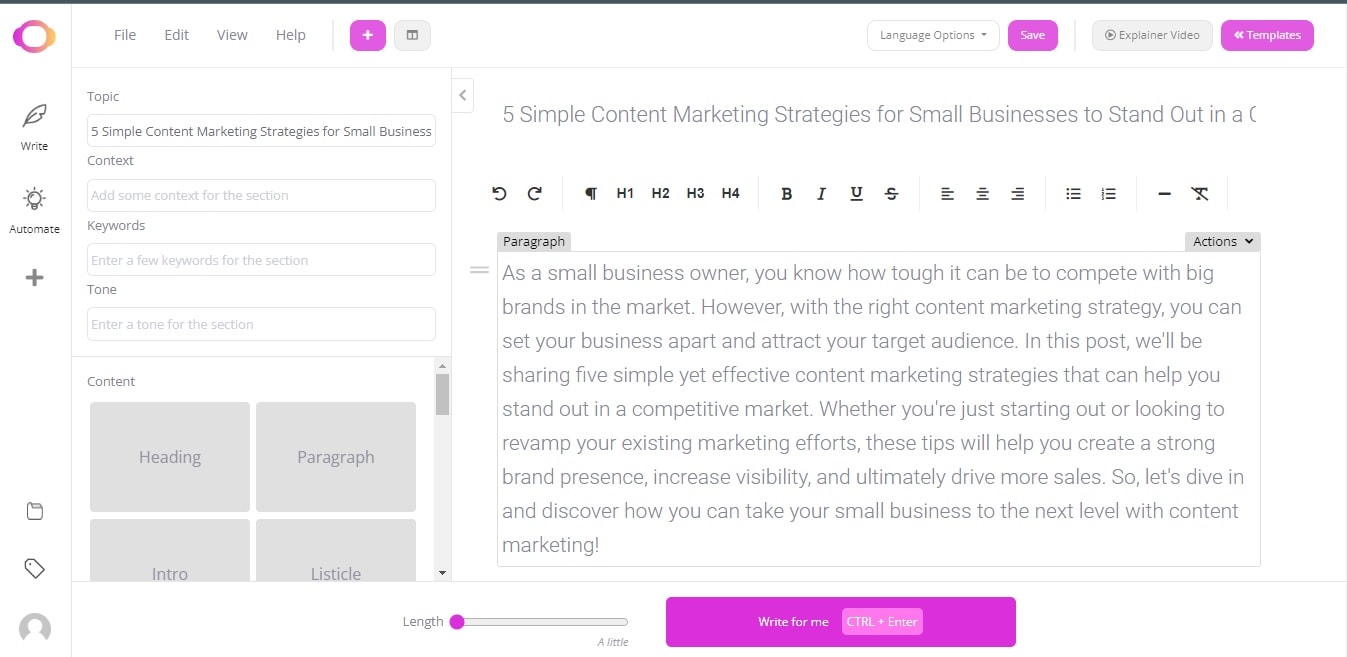Viewport: 1347px width, 657px height.
Task: Collapse the left sidebar panel
Action: tap(463, 95)
